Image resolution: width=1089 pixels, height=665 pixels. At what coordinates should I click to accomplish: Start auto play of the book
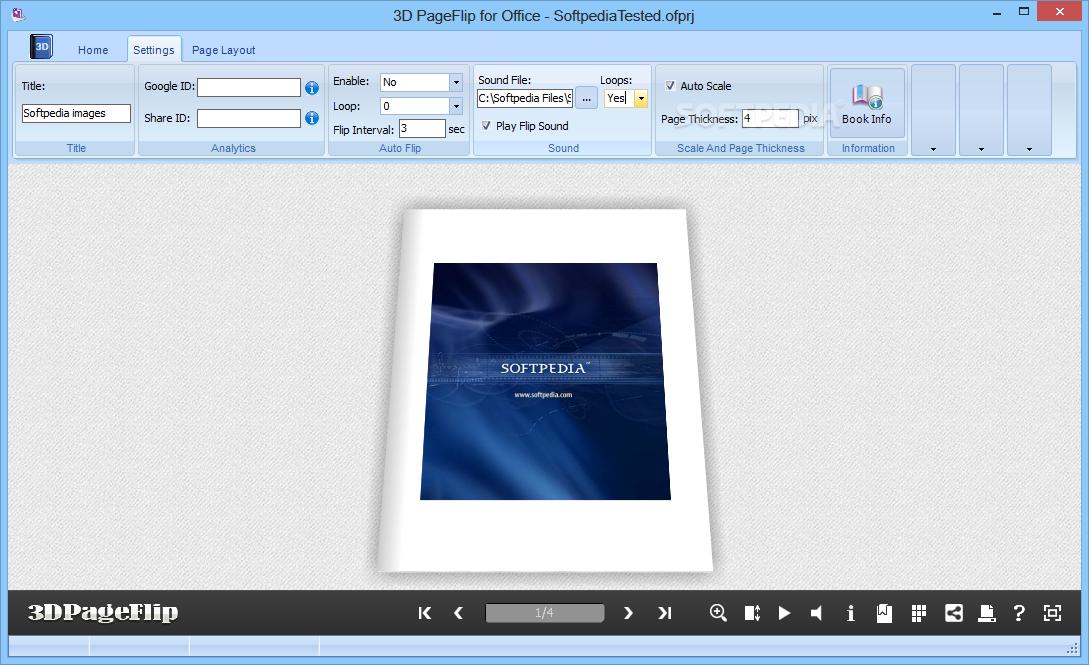point(784,613)
